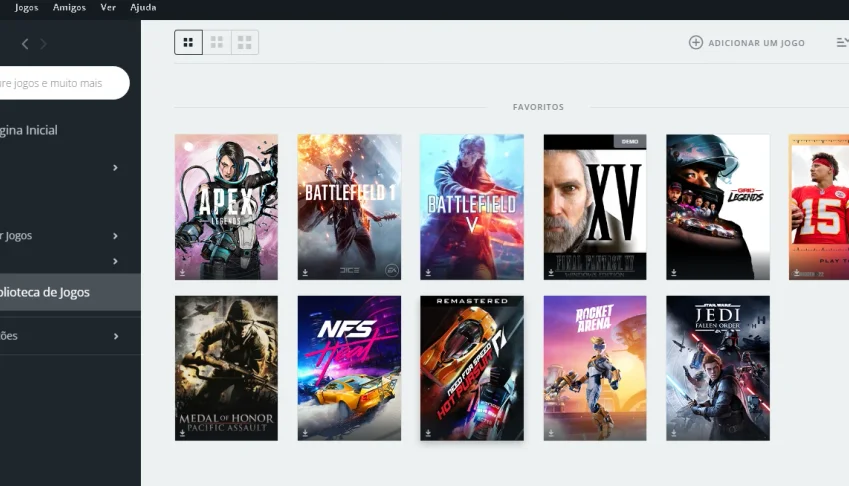Click download icon on Final Fantasy XV tile
The height and width of the screenshot is (486, 849).
tap(551, 273)
